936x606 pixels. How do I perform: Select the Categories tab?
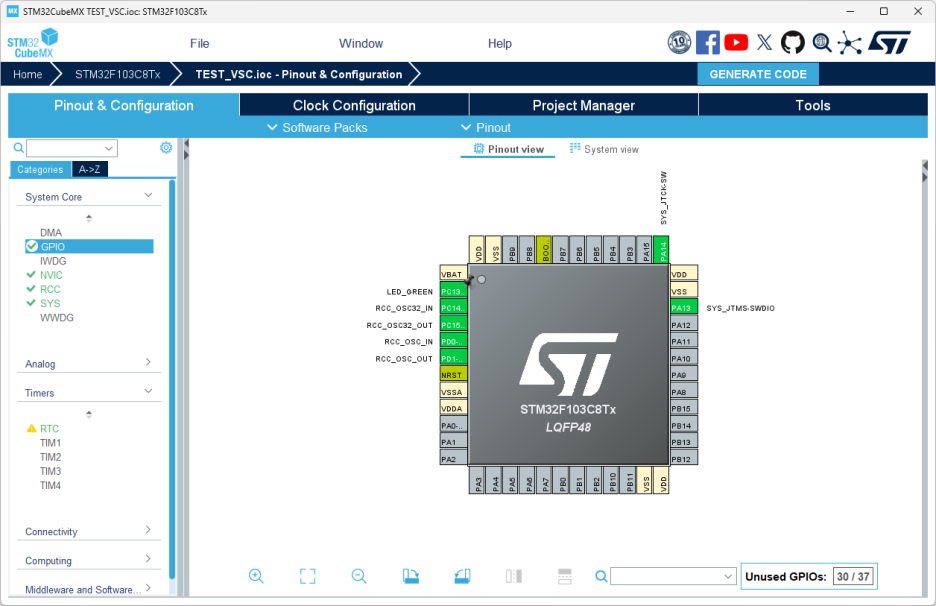tap(40, 170)
